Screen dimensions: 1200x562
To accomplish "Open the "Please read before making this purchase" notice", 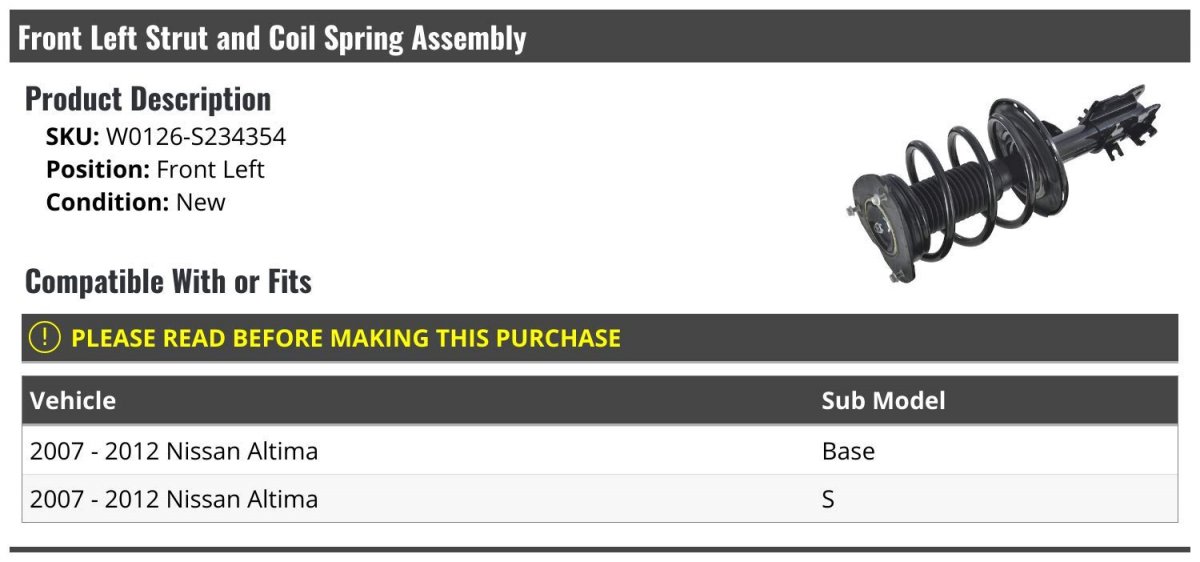I will coord(345,338).
